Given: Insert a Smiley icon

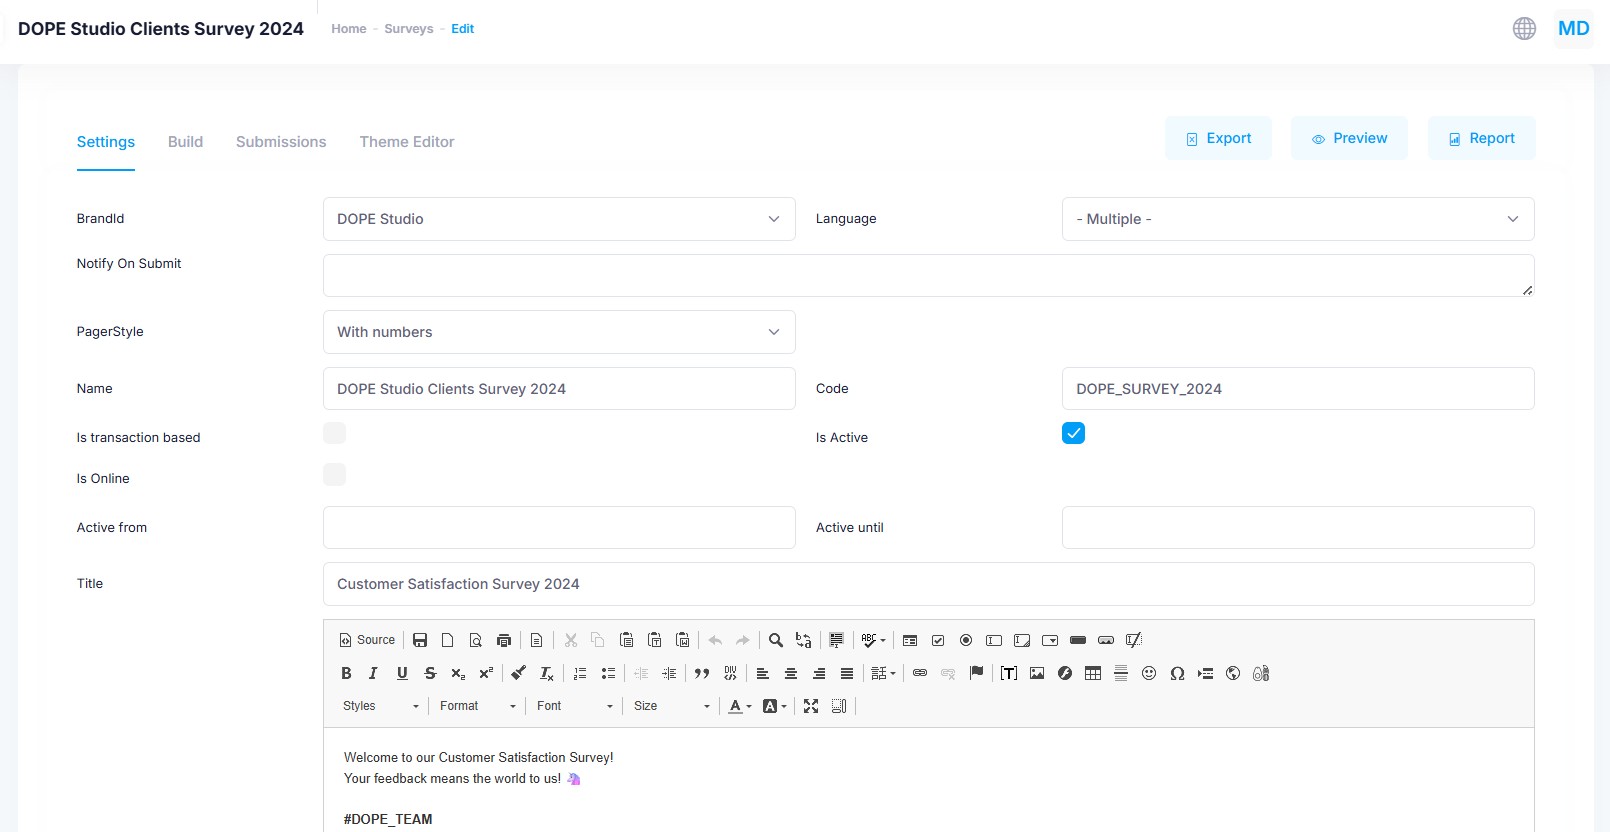Looking at the screenshot, I should pyautogui.click(x=1149, y=673).
